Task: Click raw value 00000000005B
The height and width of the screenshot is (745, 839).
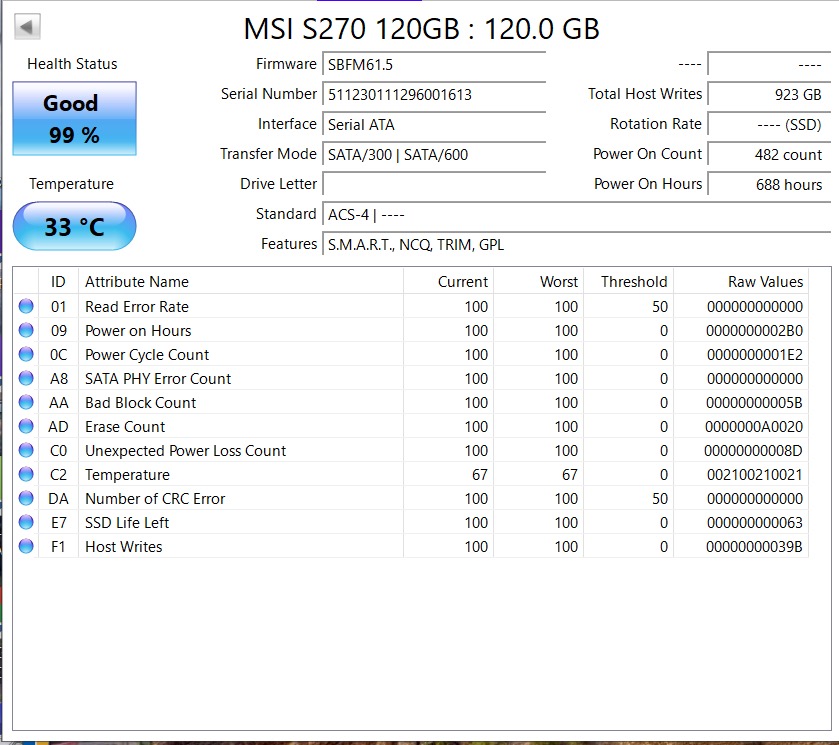Action: click(x=754, y=403)
